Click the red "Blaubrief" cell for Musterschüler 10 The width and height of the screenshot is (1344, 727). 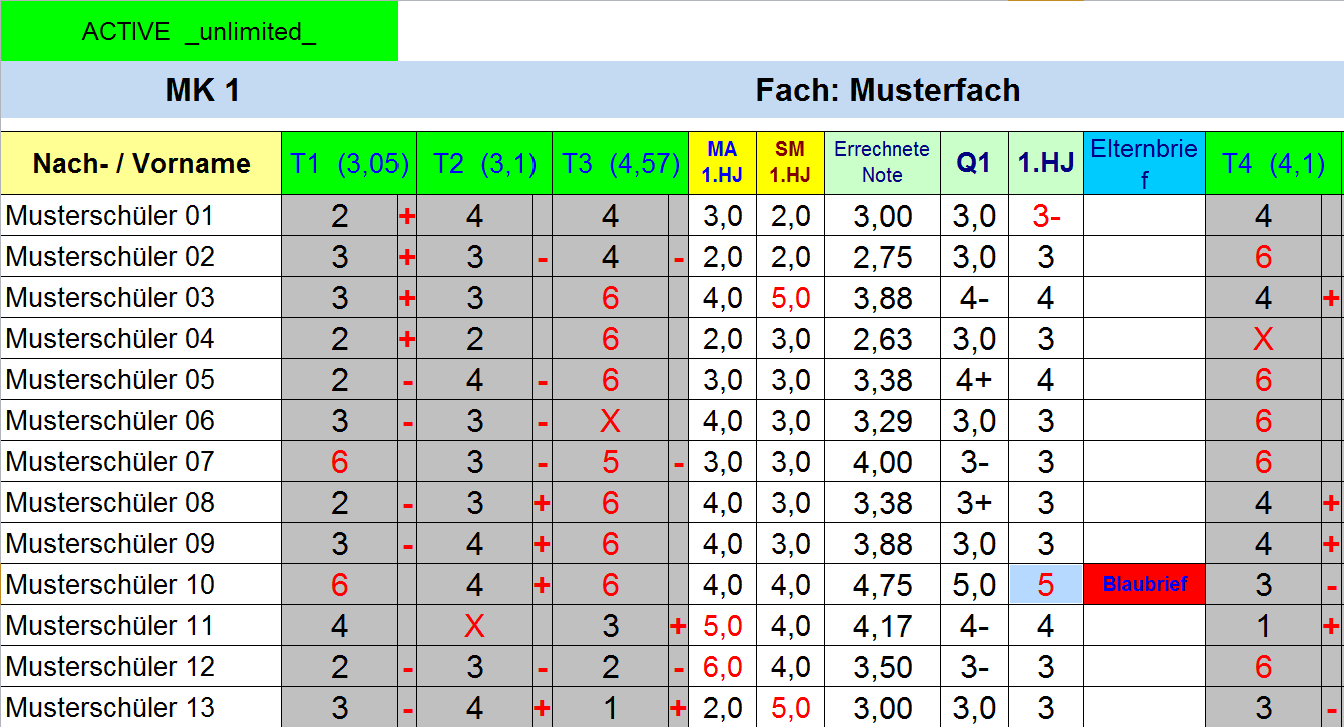point(1144,585)
